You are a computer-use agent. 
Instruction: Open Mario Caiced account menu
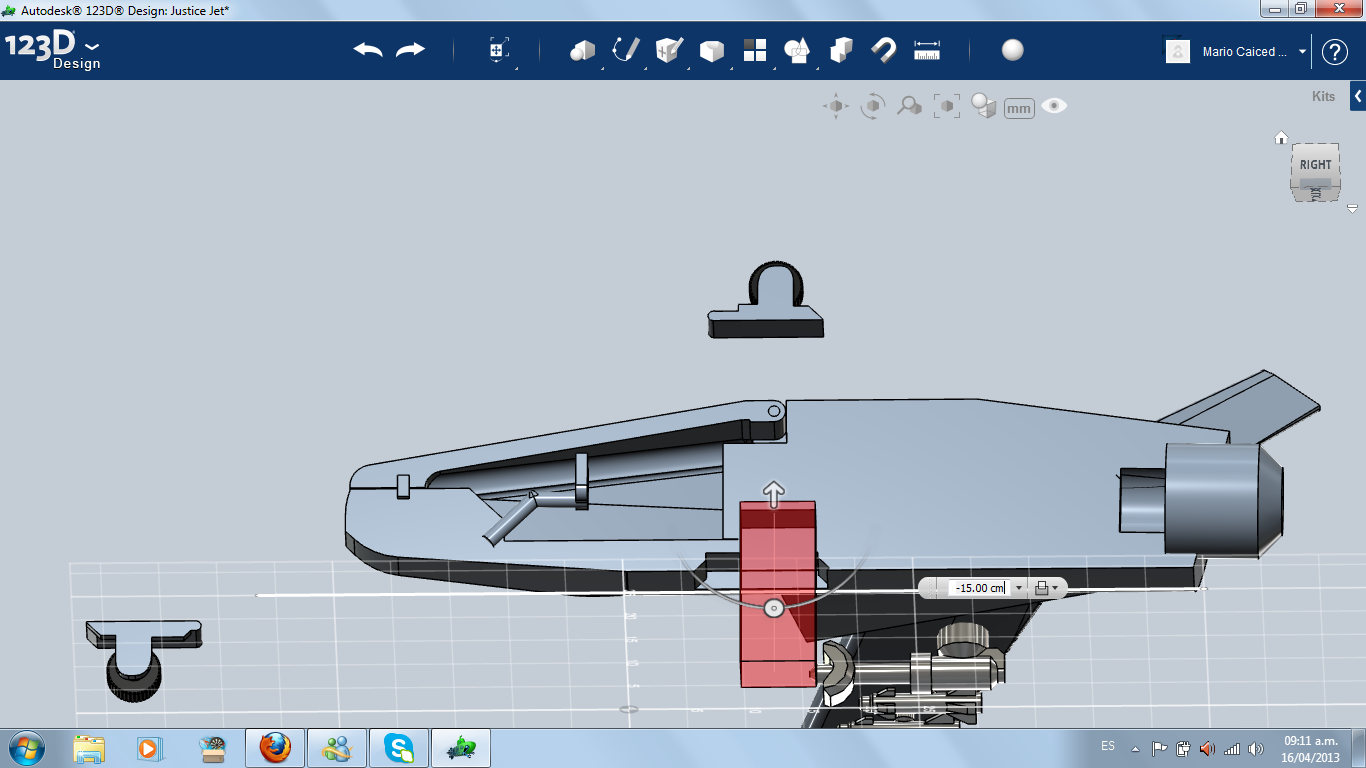(x=1255, y=51)
